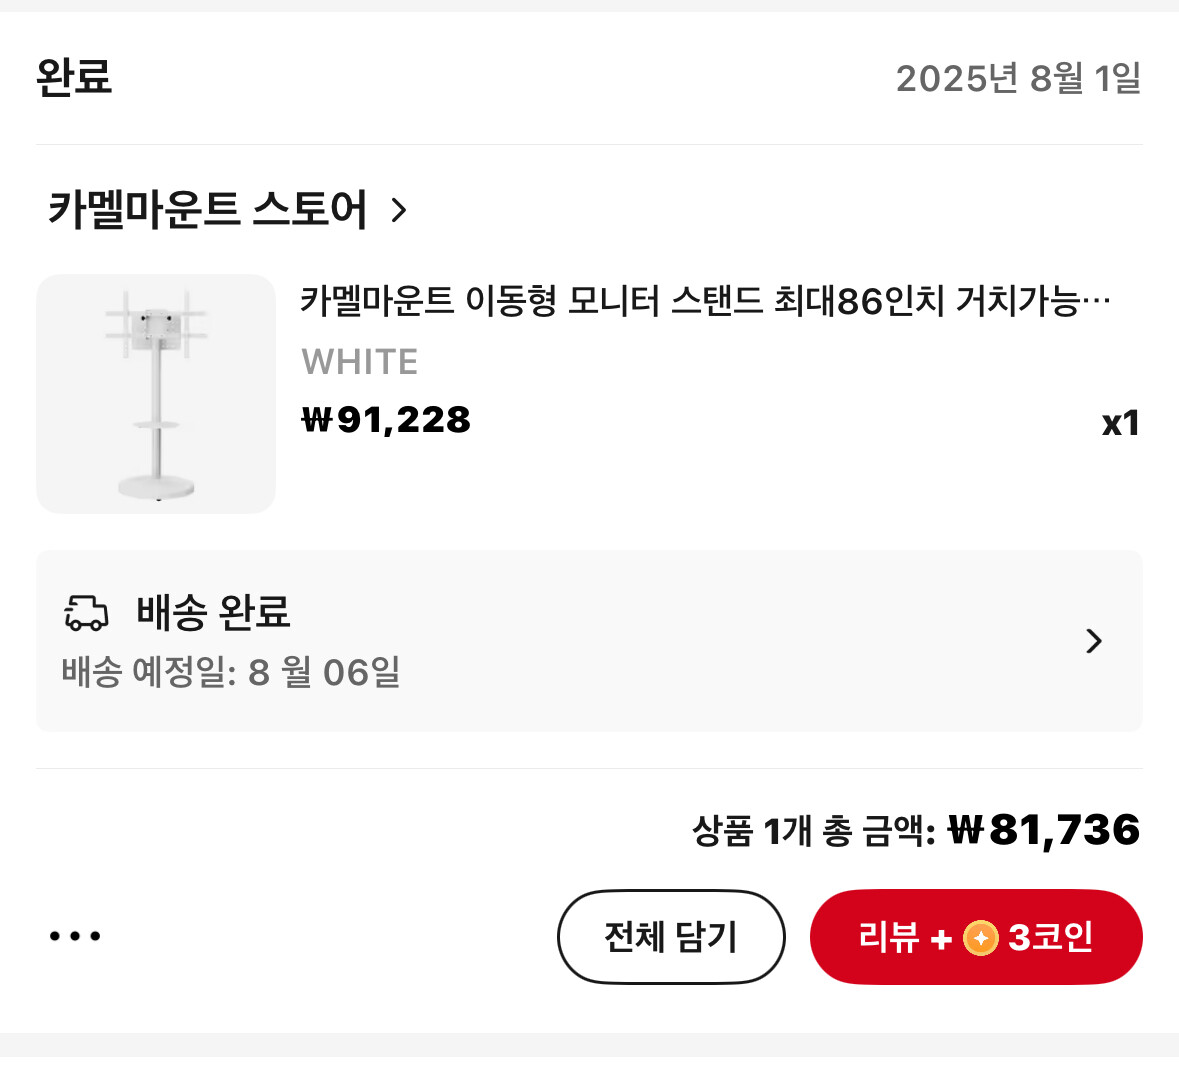The image size is (1179, 1091).
Task: Tap the gold coin icon on review button
Action: 980,938
